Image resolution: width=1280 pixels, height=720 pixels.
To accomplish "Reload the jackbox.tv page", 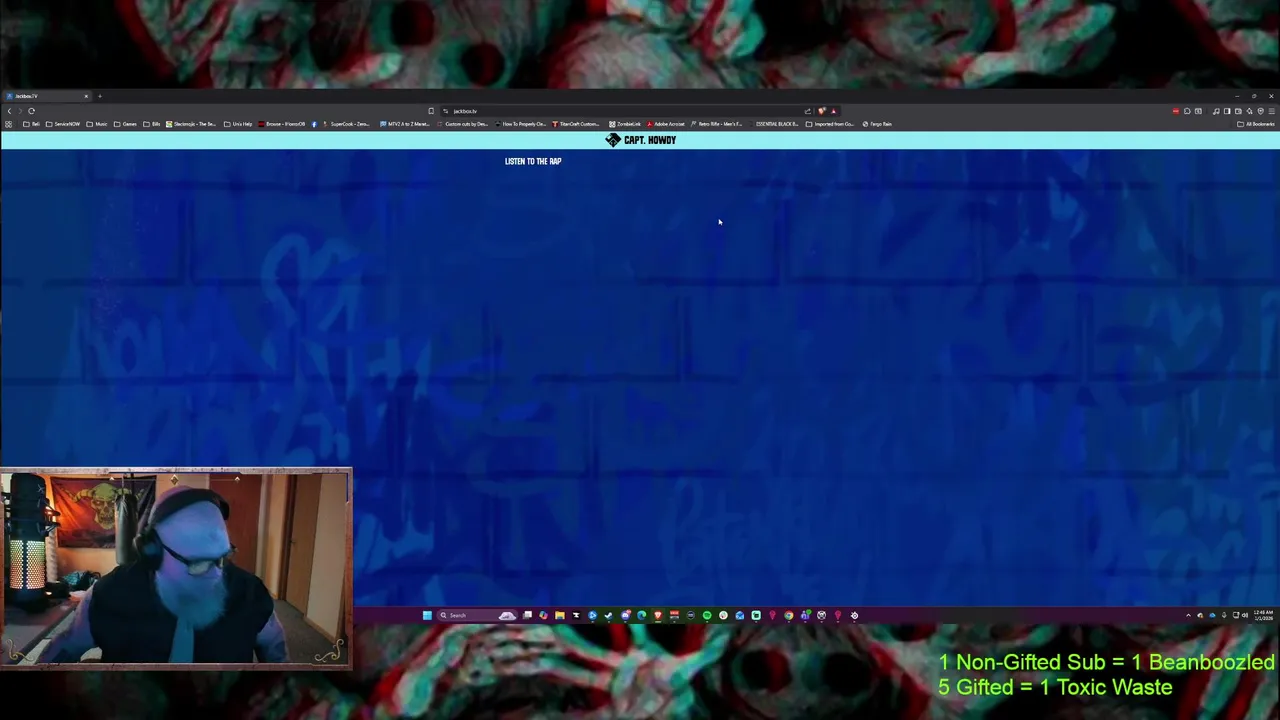I will point(31,111).
